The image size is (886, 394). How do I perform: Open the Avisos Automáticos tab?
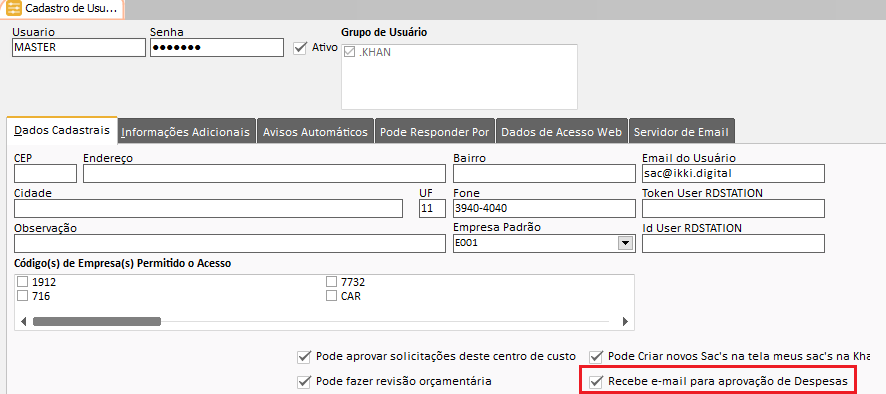(316, 132)
